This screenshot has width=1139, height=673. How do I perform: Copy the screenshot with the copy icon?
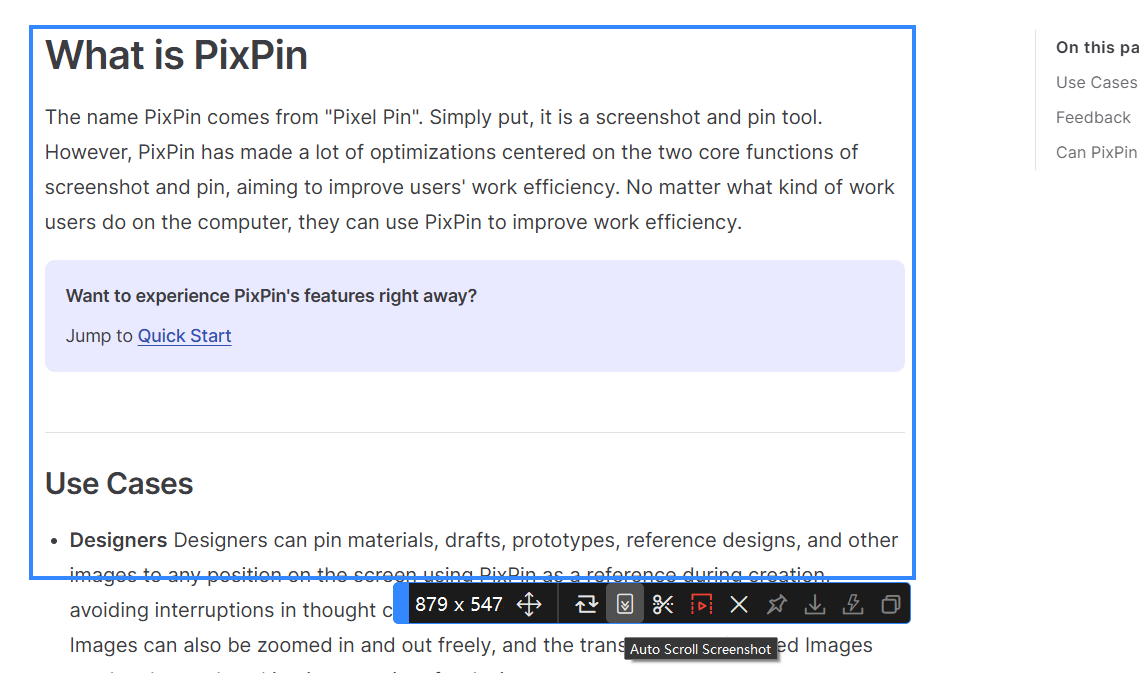(x=890, y=604)
